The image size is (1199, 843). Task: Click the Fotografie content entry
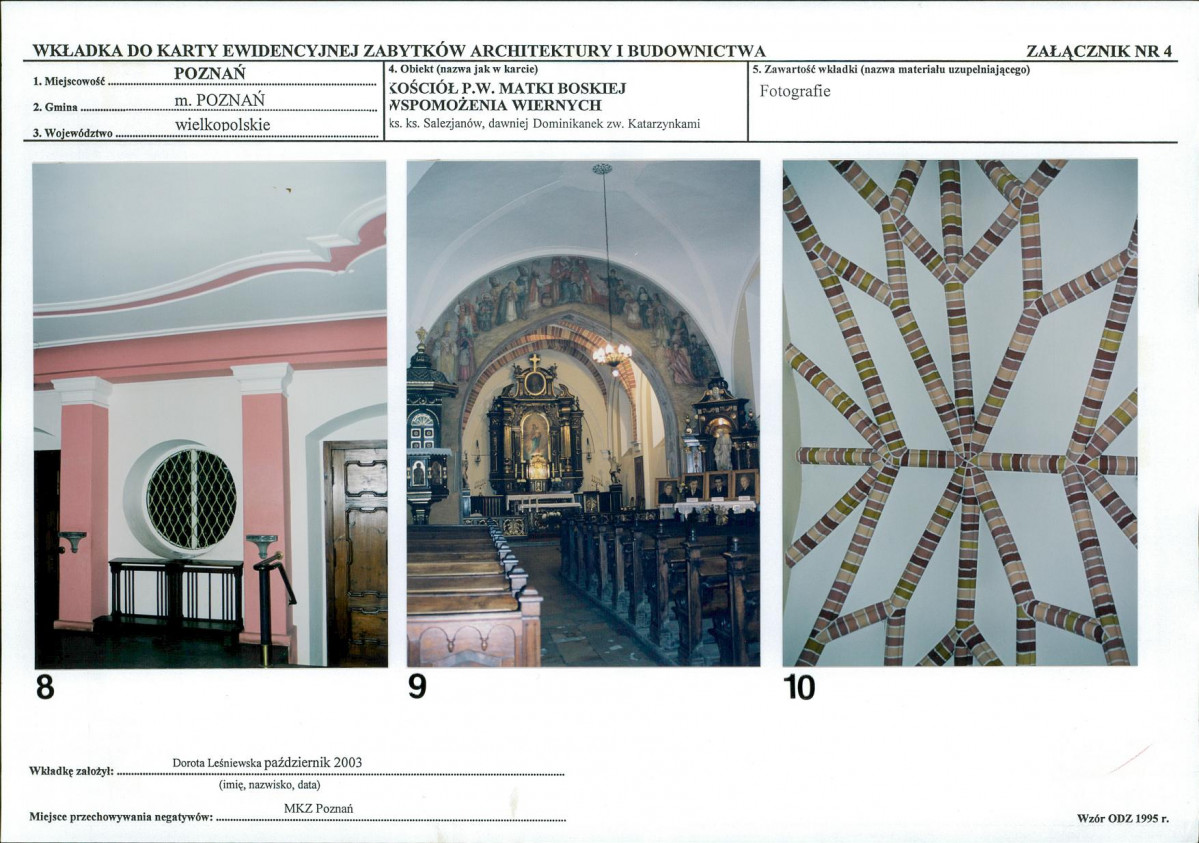795,91
